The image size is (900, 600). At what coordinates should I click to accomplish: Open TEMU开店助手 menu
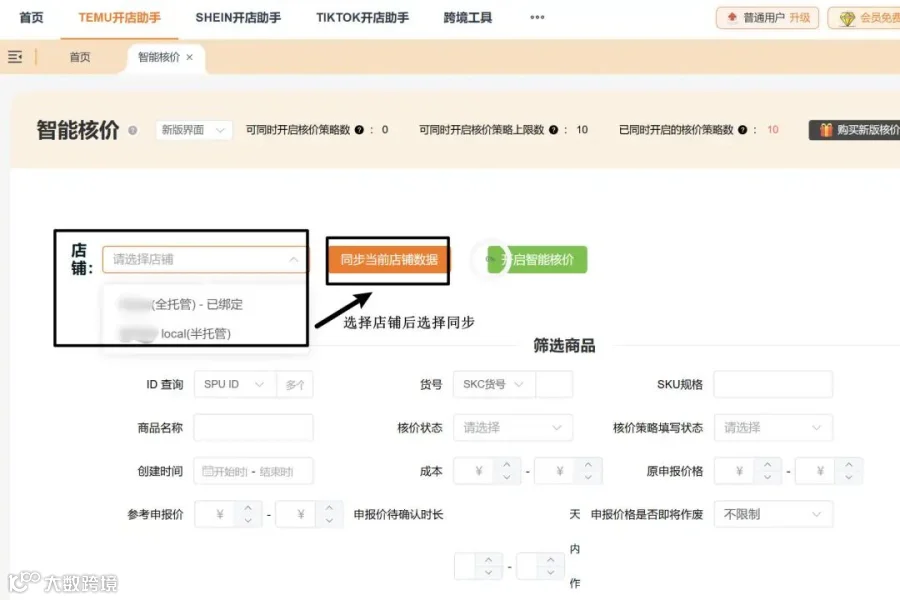tap(119, 18)
